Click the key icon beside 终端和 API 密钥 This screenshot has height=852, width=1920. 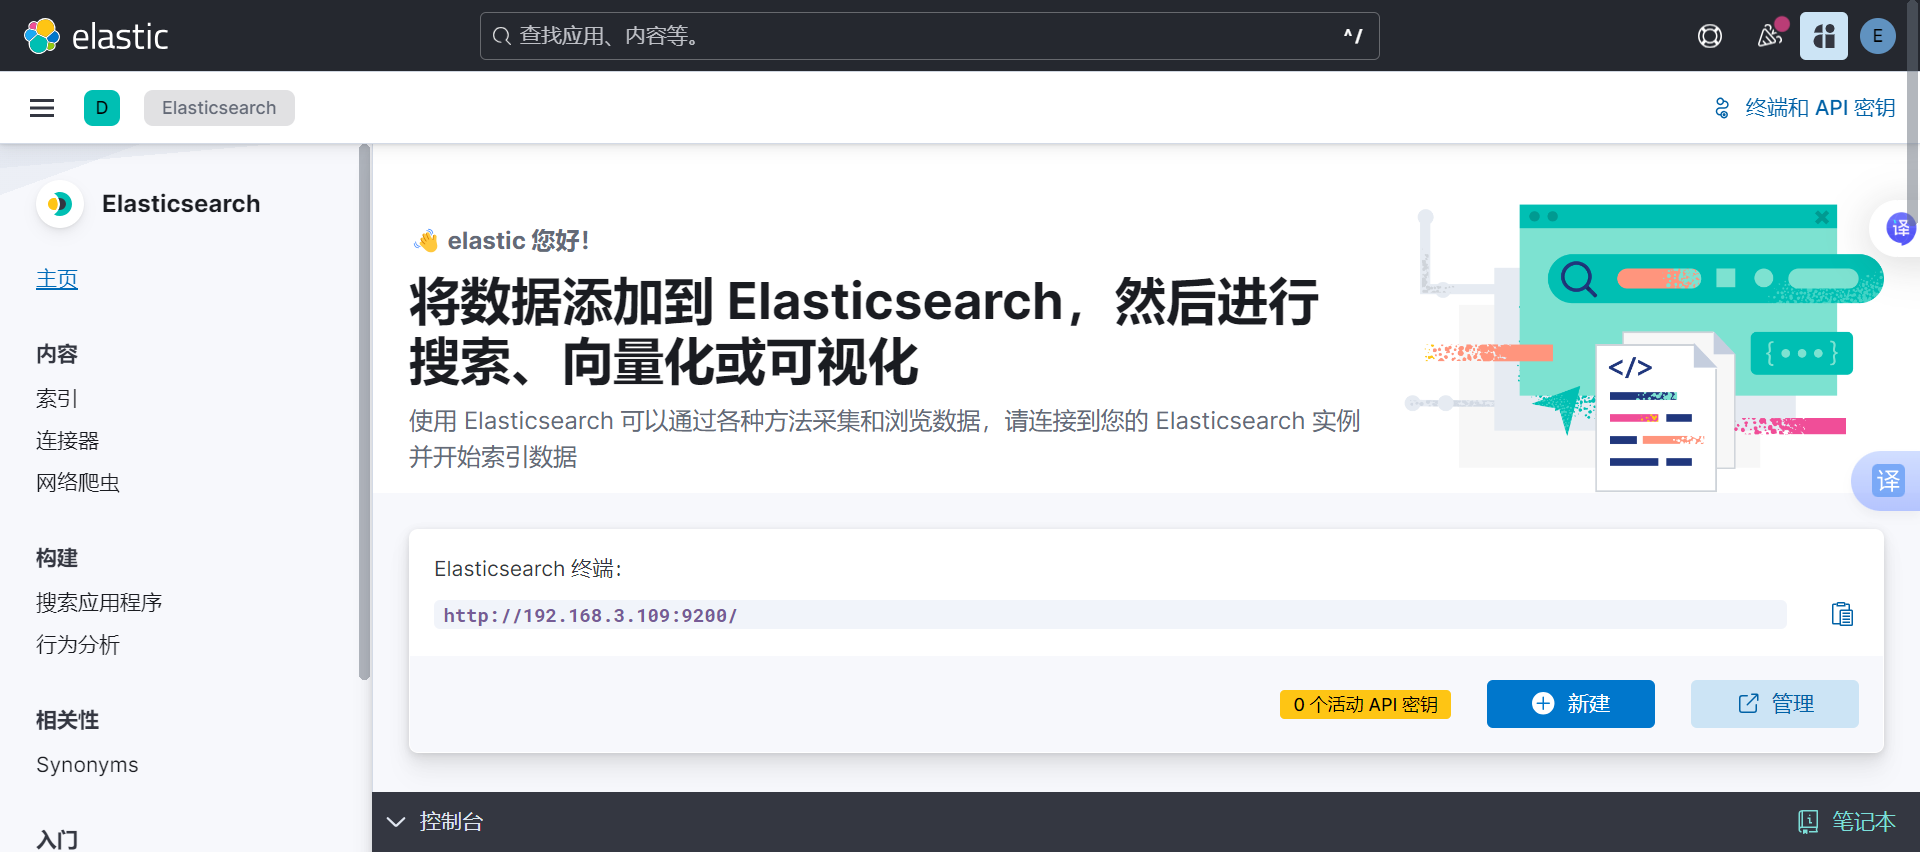1722,108
